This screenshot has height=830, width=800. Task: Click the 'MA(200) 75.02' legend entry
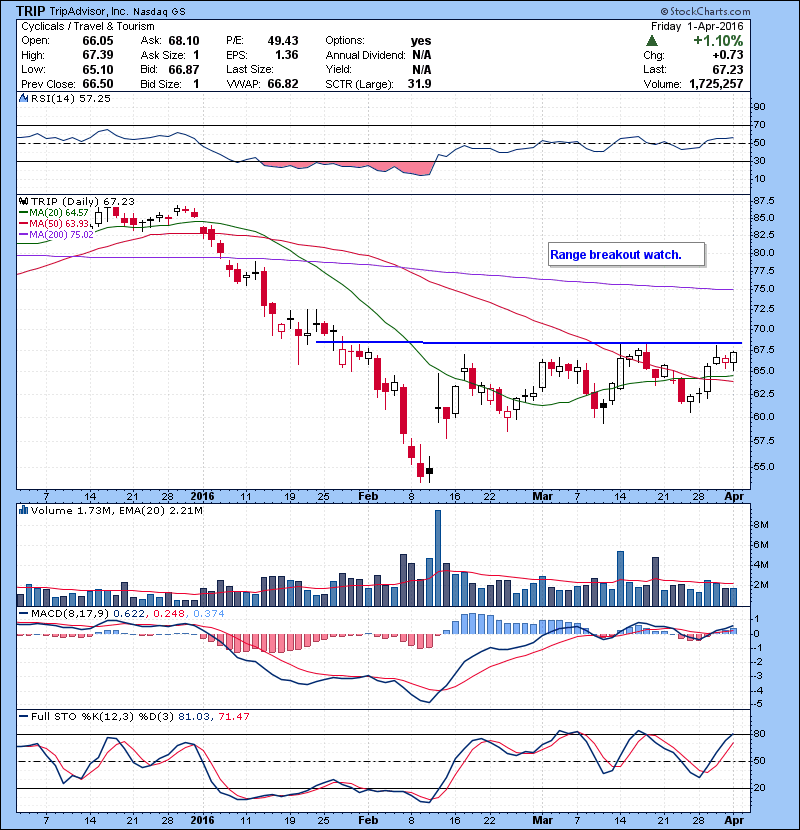(x=56, y=234)
